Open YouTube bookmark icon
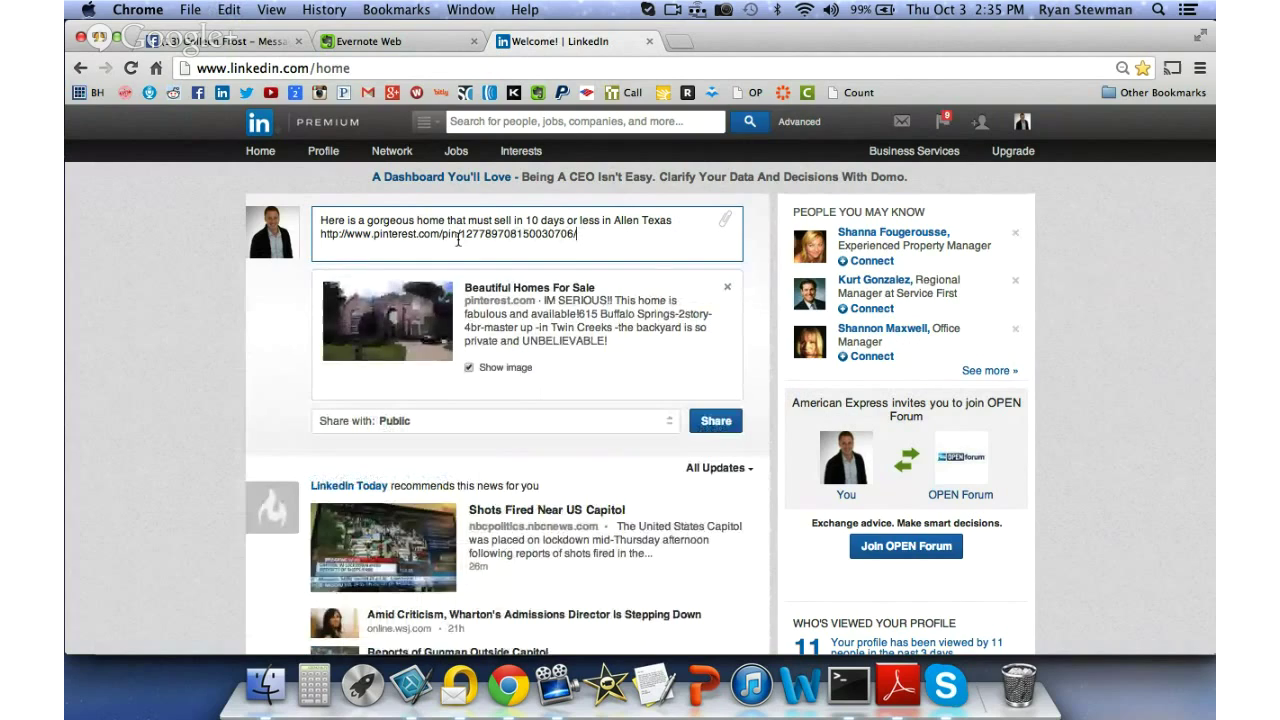Viewport: 1280px width, 720px height. tap(270, 93)
